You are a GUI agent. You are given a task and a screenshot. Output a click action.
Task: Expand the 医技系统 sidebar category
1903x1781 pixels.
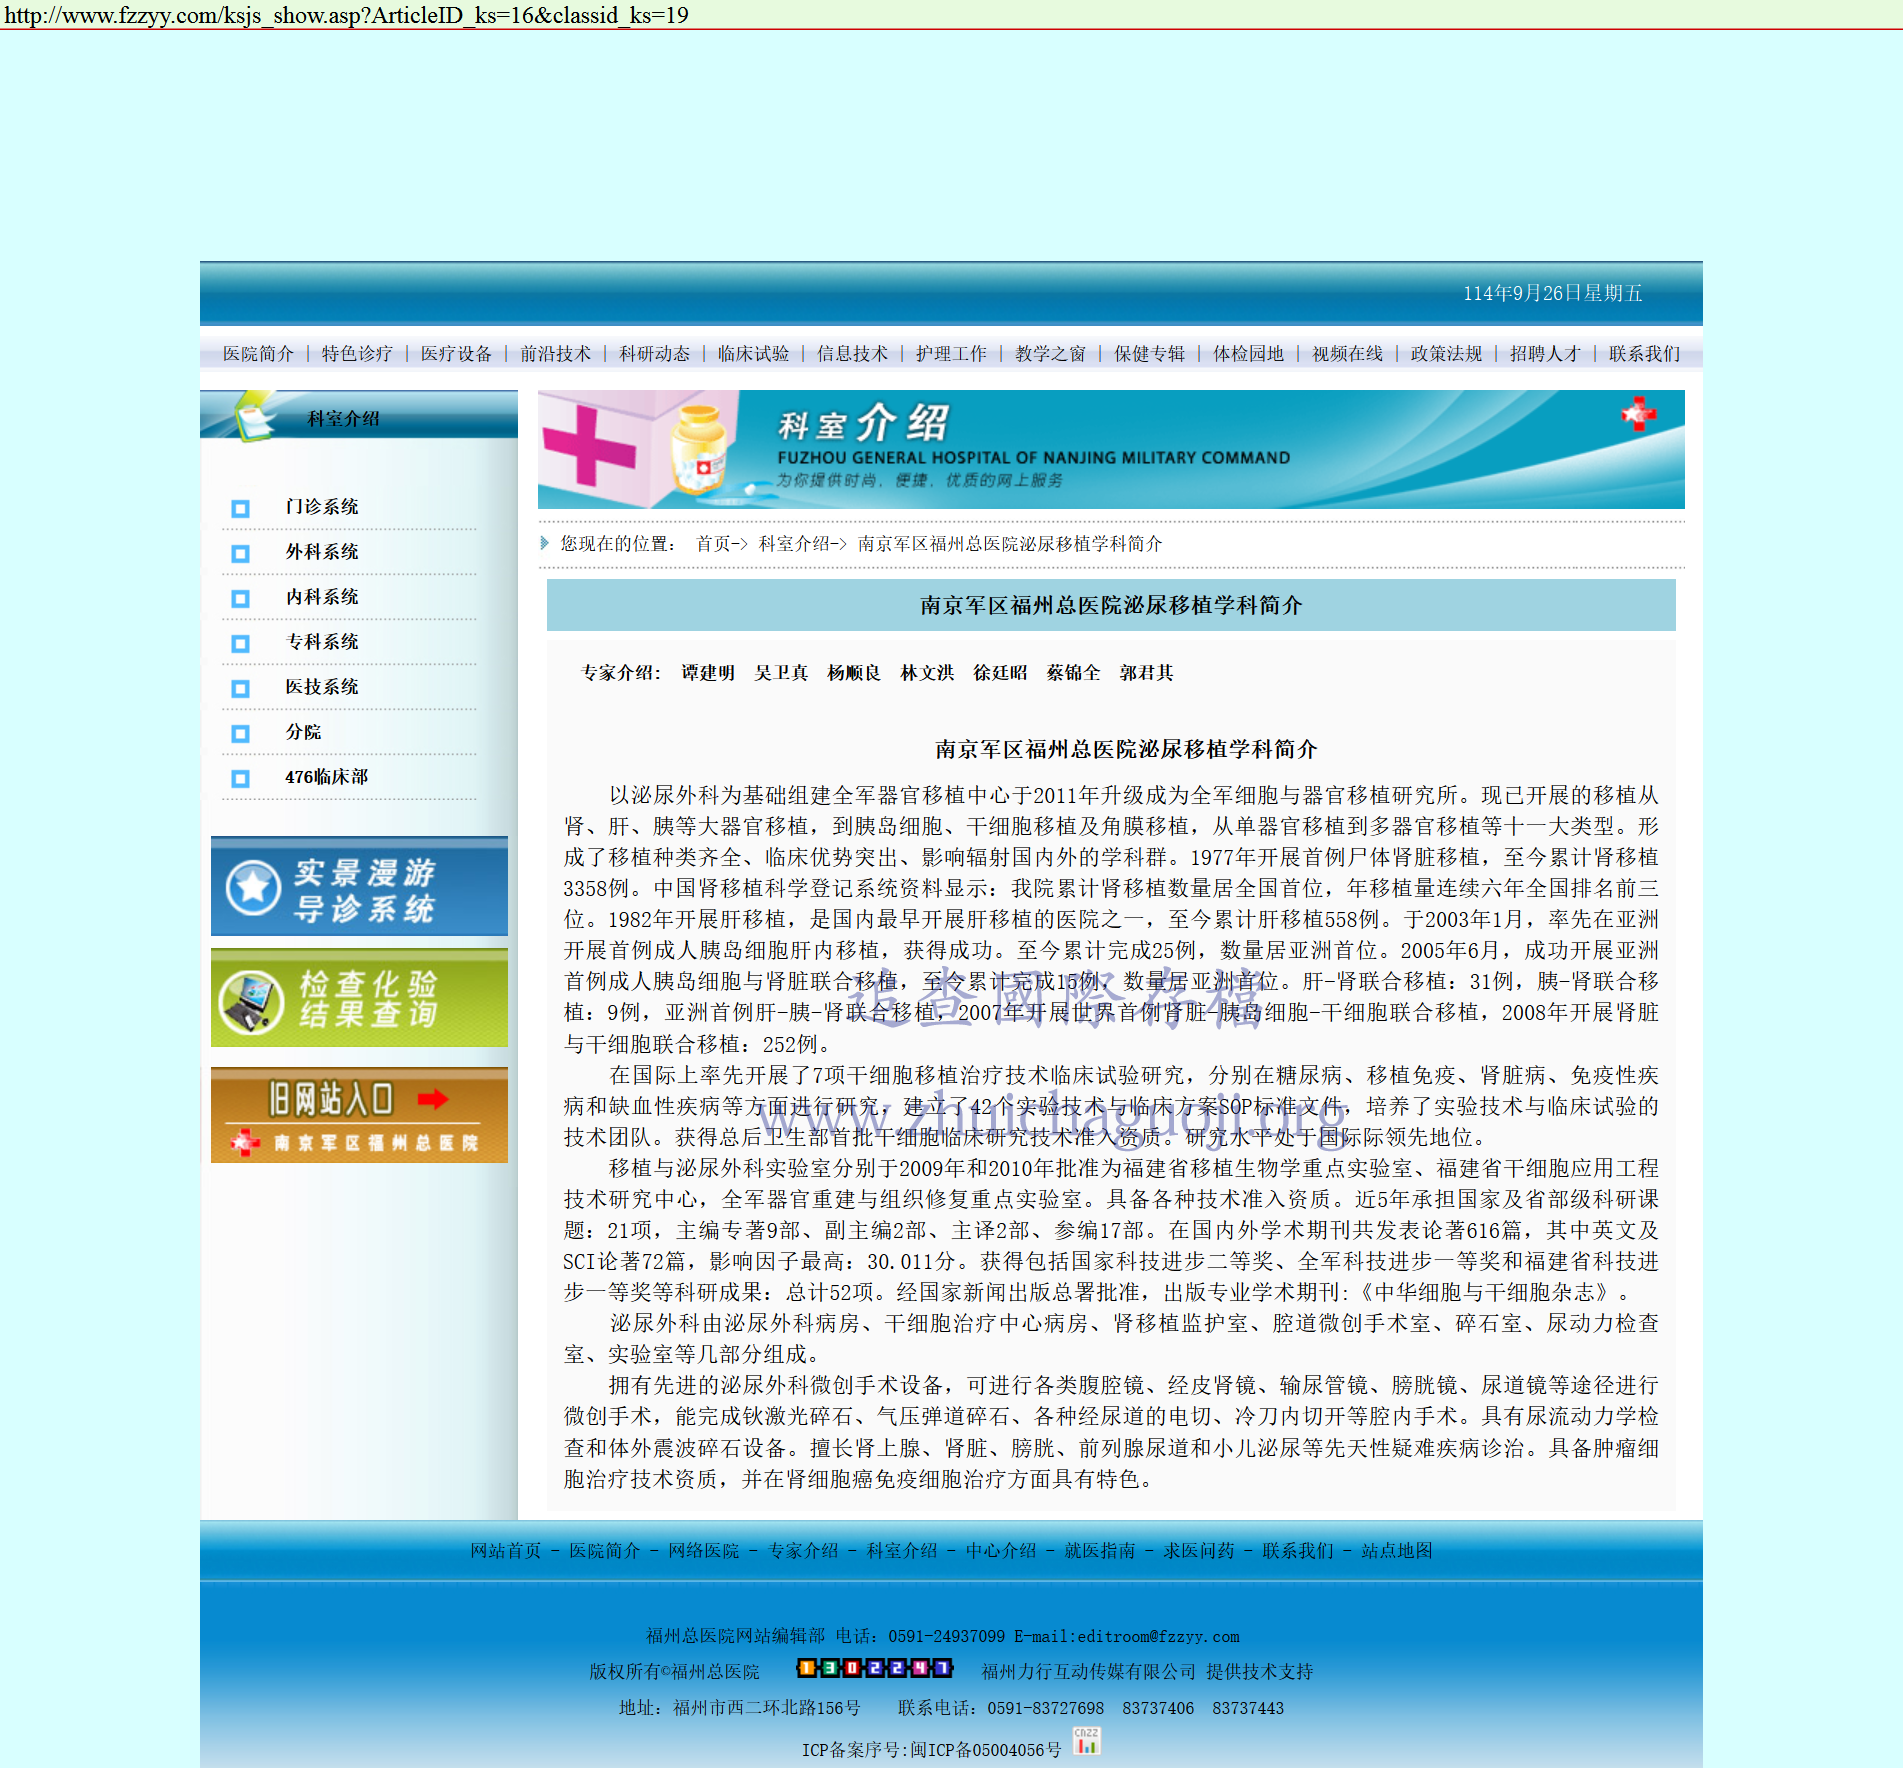pyautogui.click(x=321, y=687)
